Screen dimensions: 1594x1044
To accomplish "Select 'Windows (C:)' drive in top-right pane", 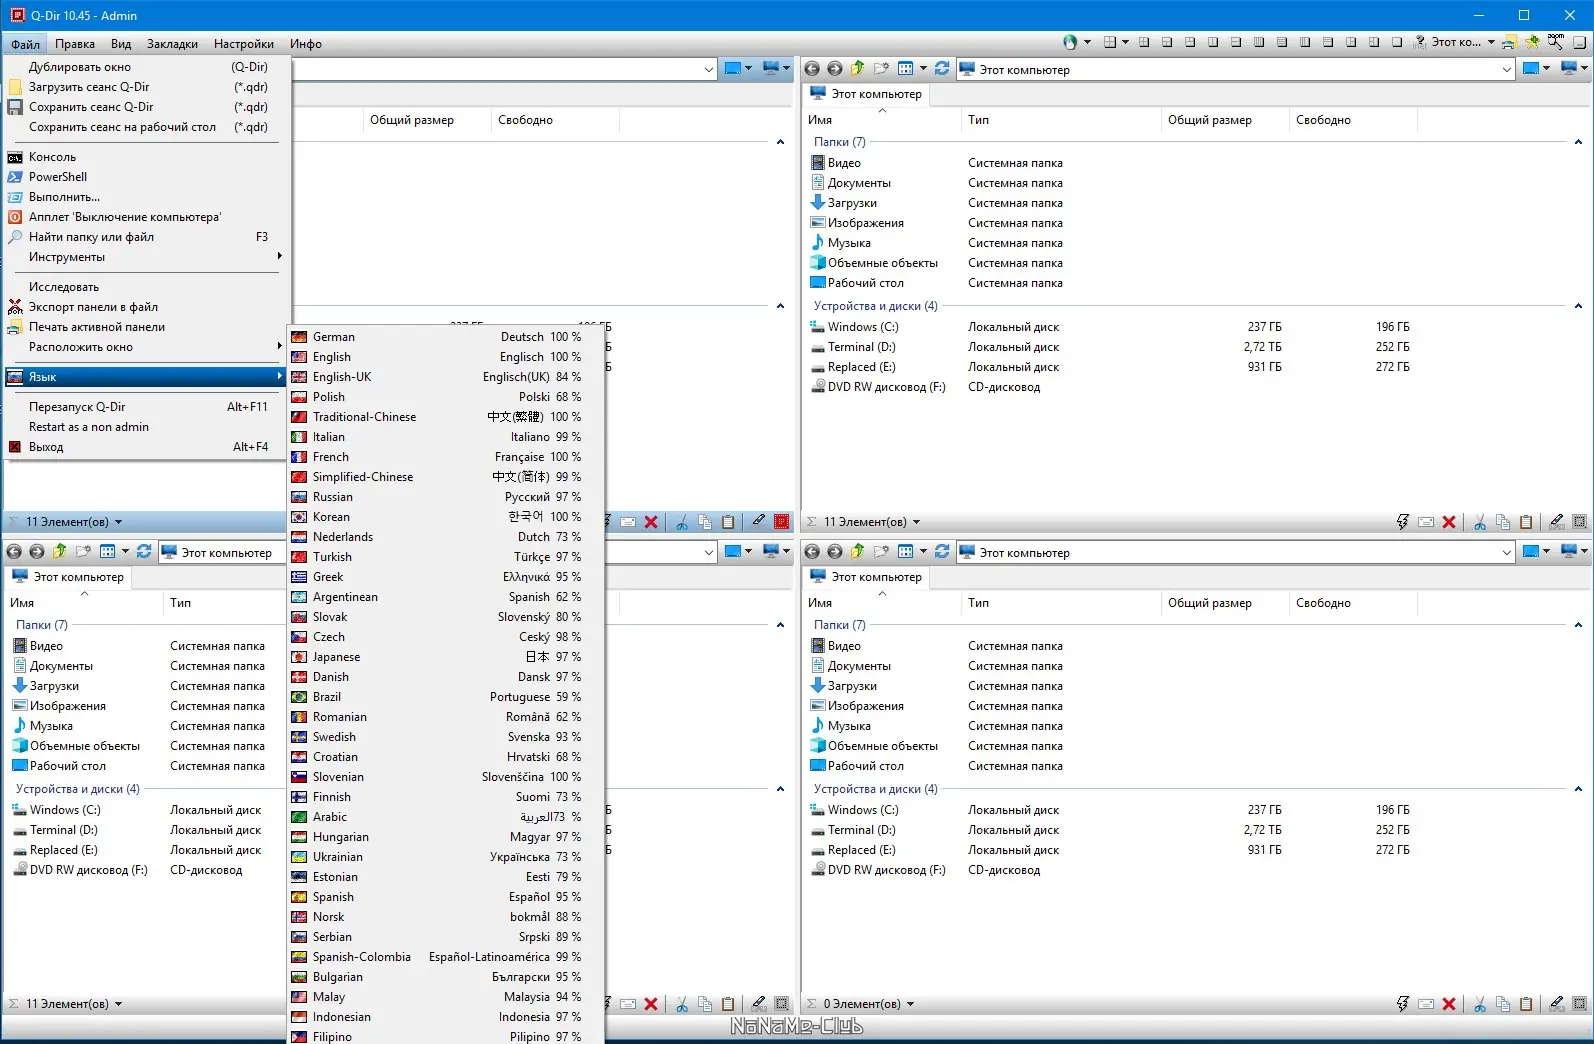I will coord(855,327).
